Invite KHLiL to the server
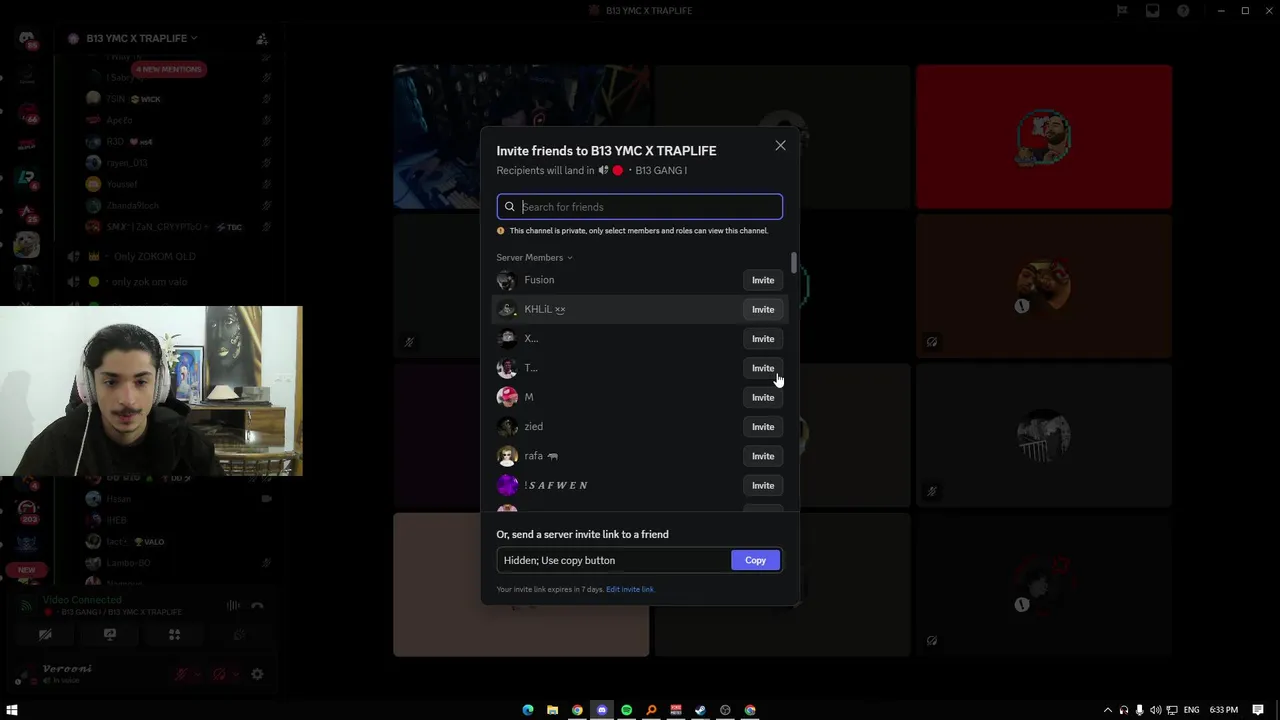1280x720 pixels. [763, 309]
